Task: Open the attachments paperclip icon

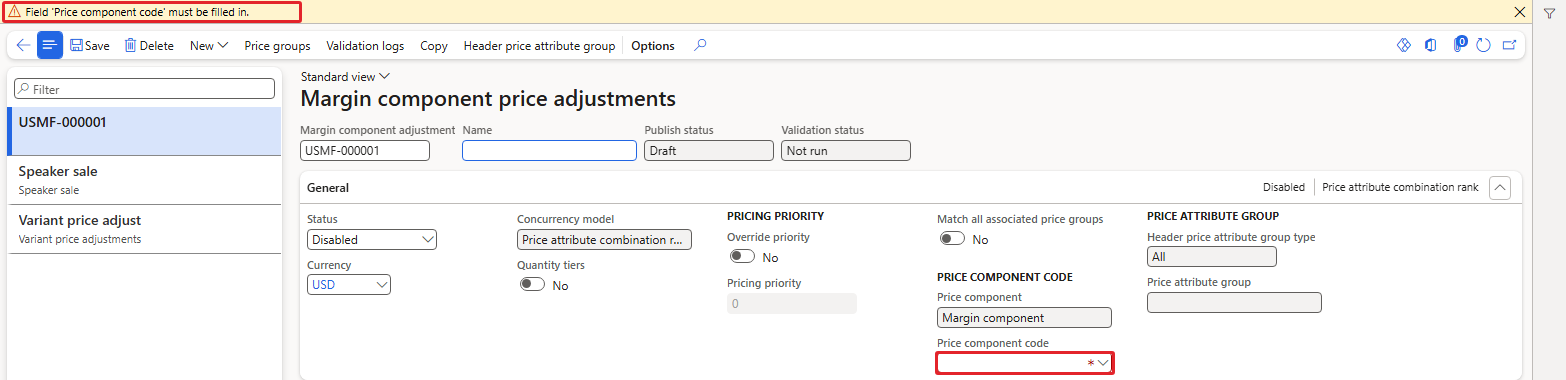Action: 1459,45
